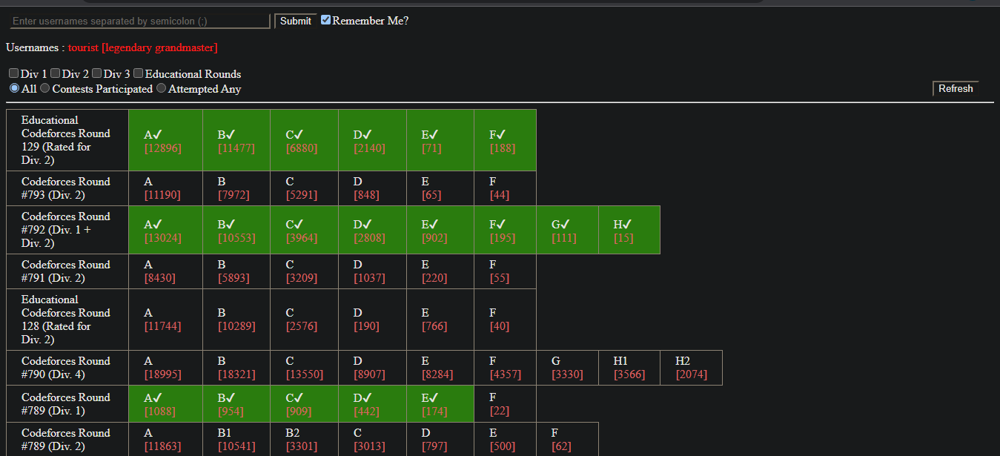Uncheck the Remember Me checkbox
Screen dimensions: 1000x456
pos(326,20)
